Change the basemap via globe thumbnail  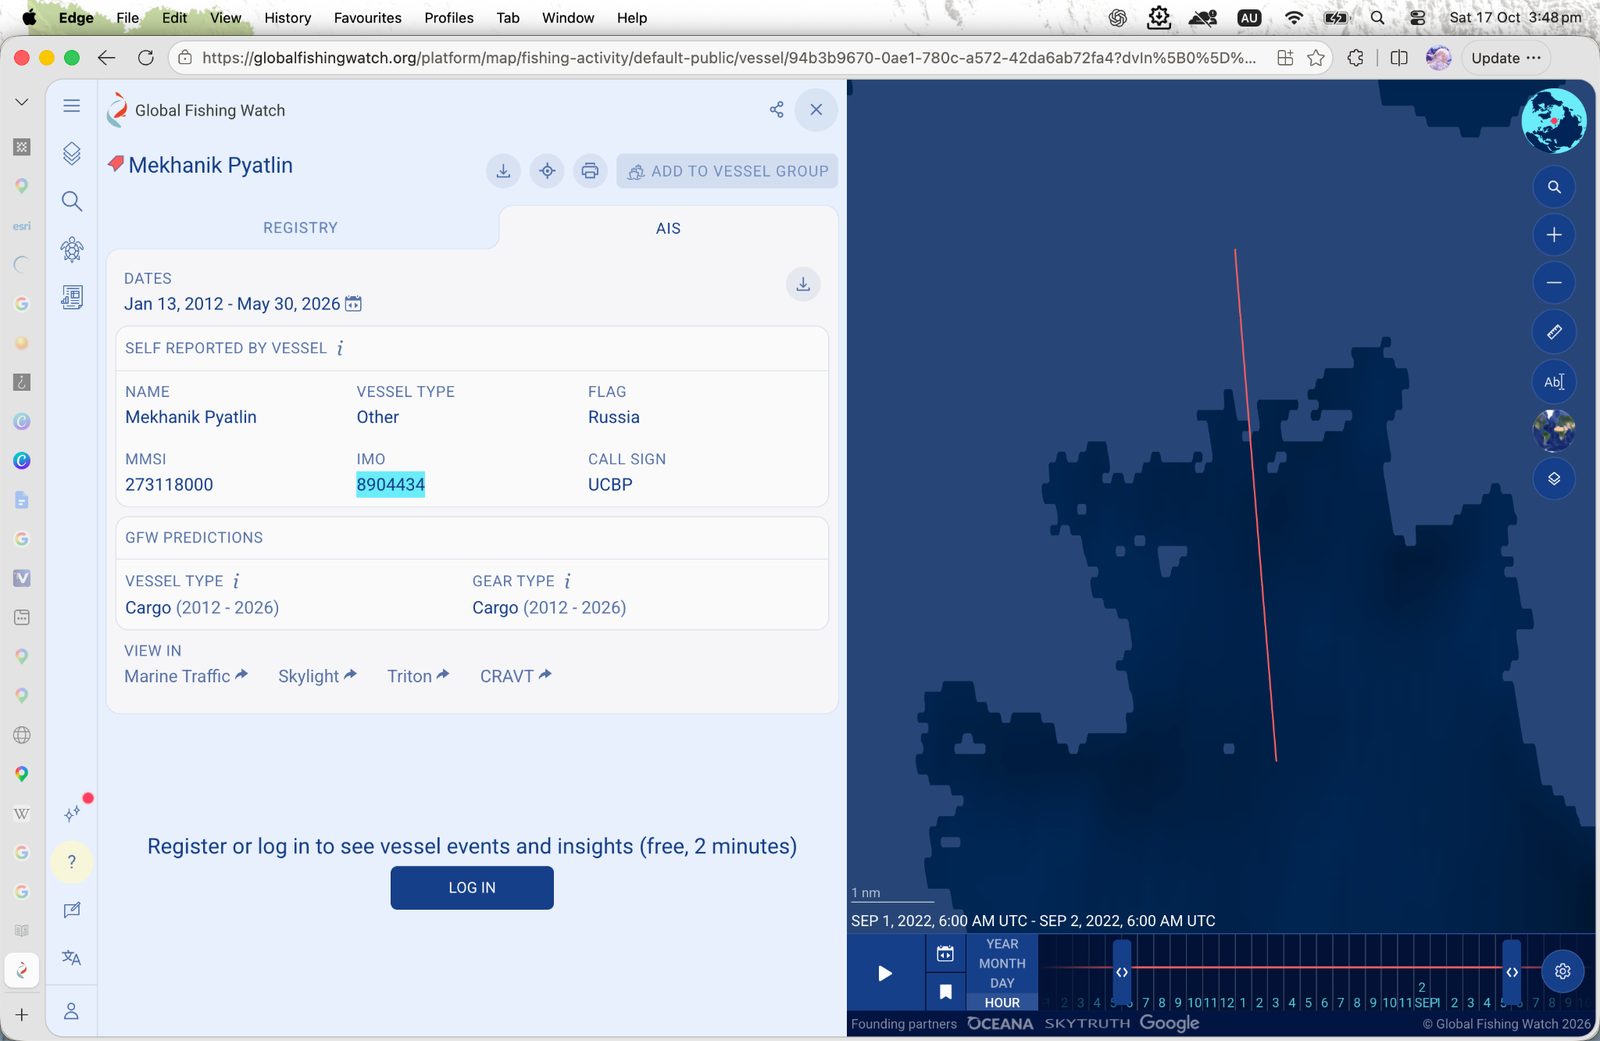[x=1554, y=430]
